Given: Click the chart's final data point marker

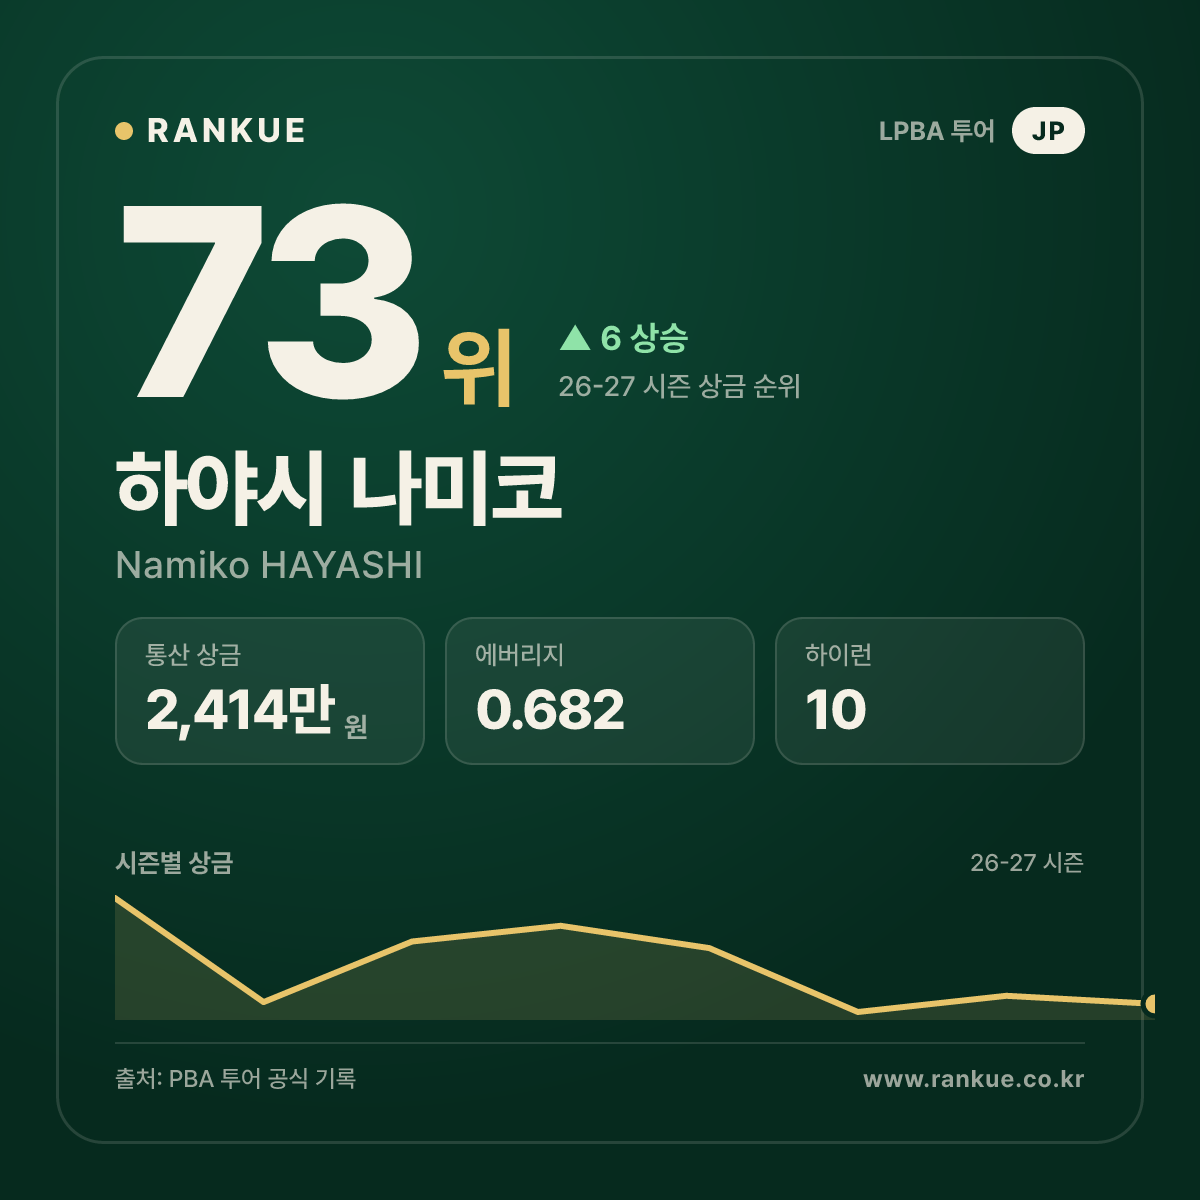Looking at the screenshot, I should coord(1151,1003).
